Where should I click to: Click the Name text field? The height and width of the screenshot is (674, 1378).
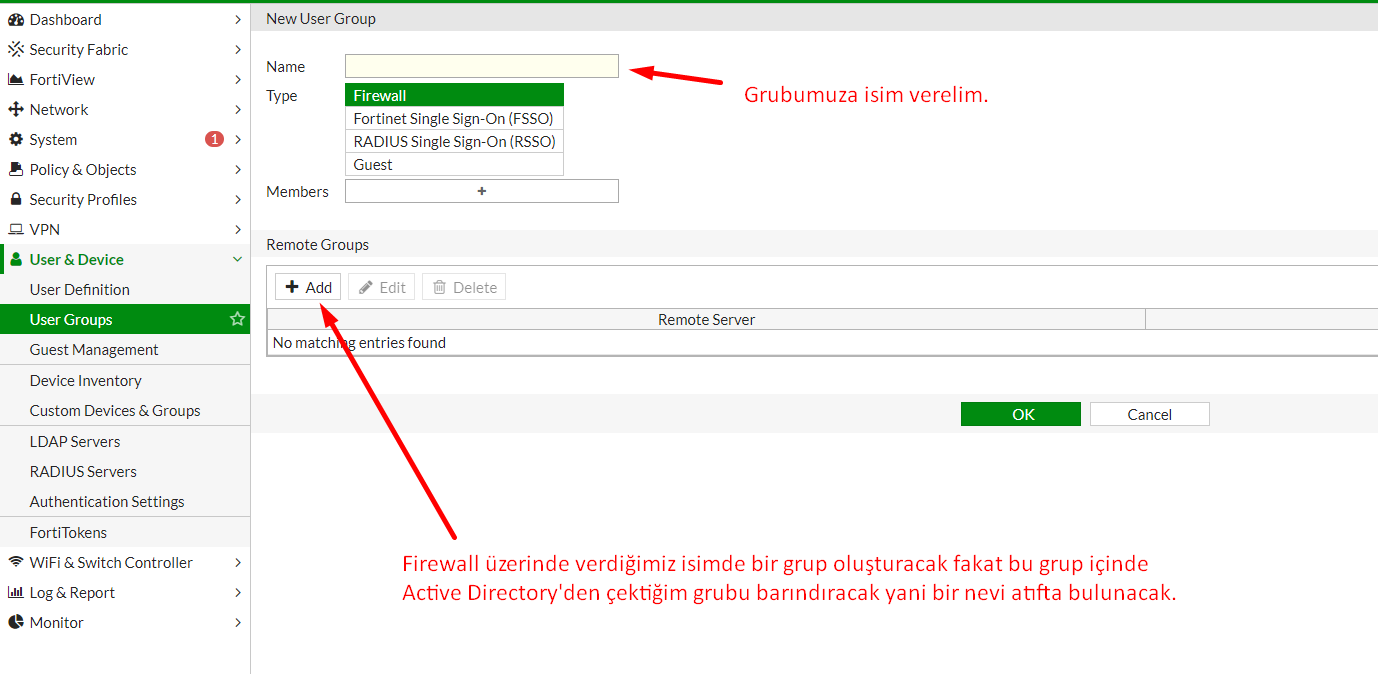click(481, 66)
